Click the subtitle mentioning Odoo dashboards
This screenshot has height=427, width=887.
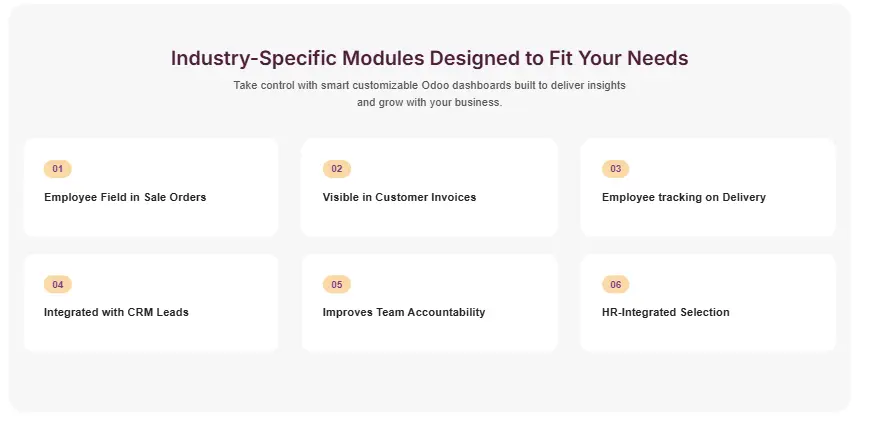[429, 94]
